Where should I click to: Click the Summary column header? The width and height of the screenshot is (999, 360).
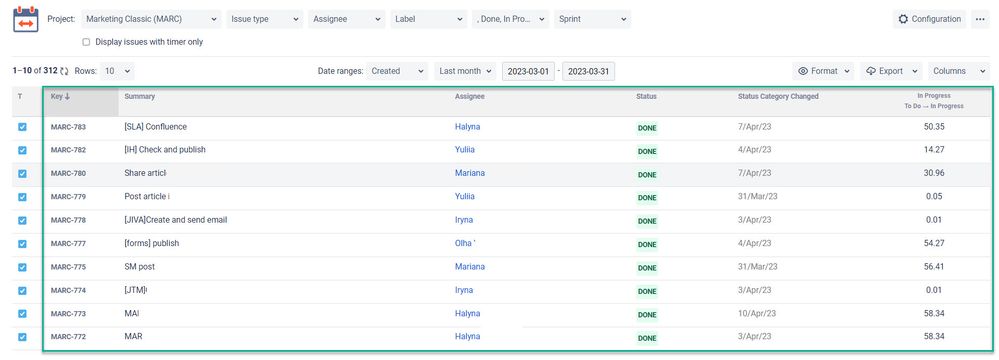click(140, 97)
